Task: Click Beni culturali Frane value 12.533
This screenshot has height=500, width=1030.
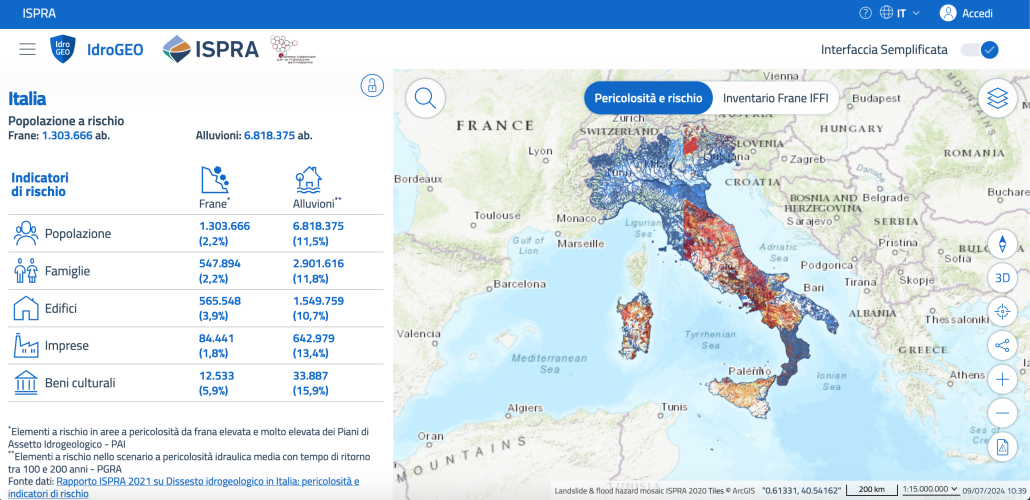Action: tap(216, 376)
